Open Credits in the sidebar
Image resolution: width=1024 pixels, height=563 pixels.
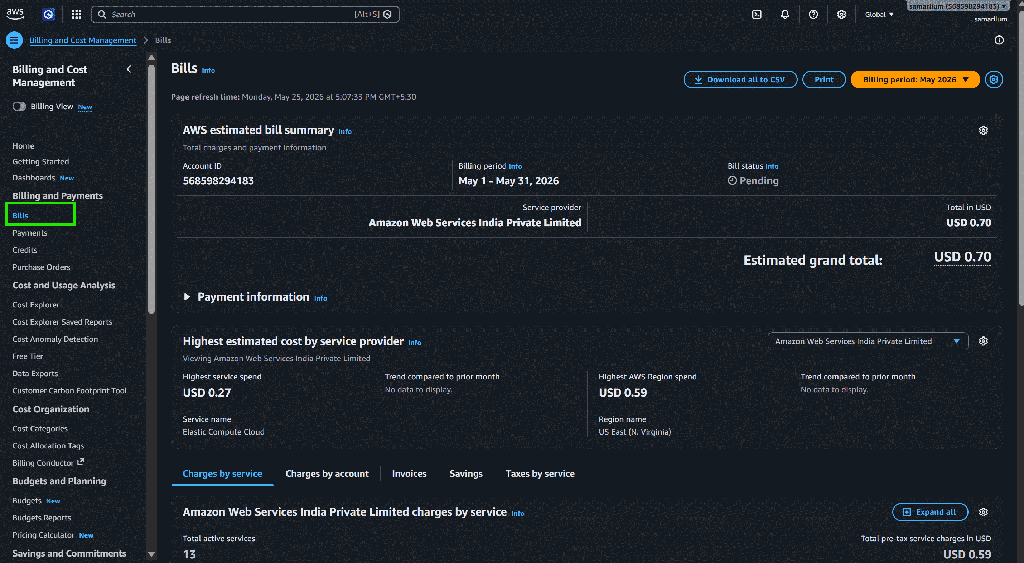[25, 249]
